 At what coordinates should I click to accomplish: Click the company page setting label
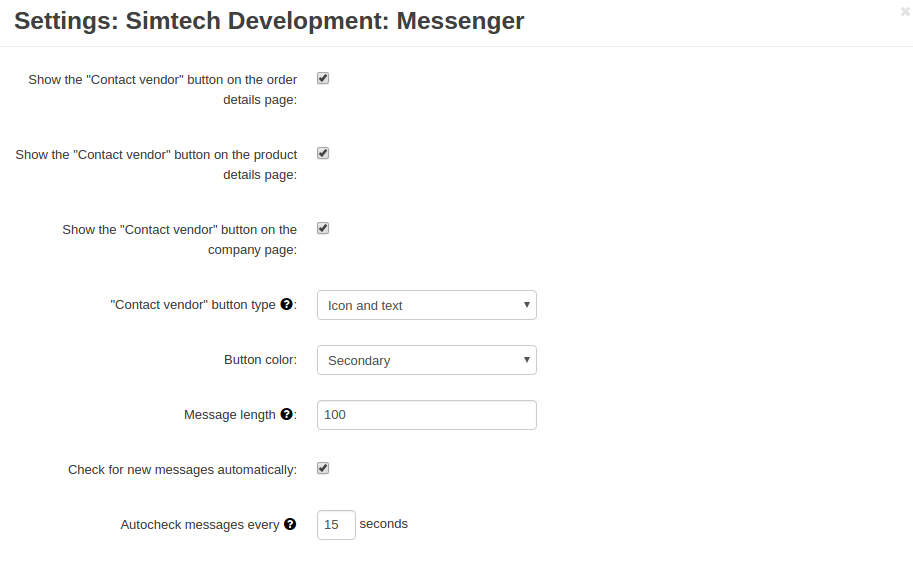click(x=179, y=240)
